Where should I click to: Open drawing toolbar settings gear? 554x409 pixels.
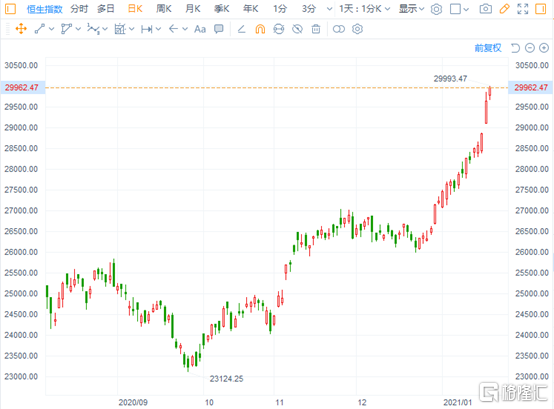pyautogui.click(x=357, y=29)
